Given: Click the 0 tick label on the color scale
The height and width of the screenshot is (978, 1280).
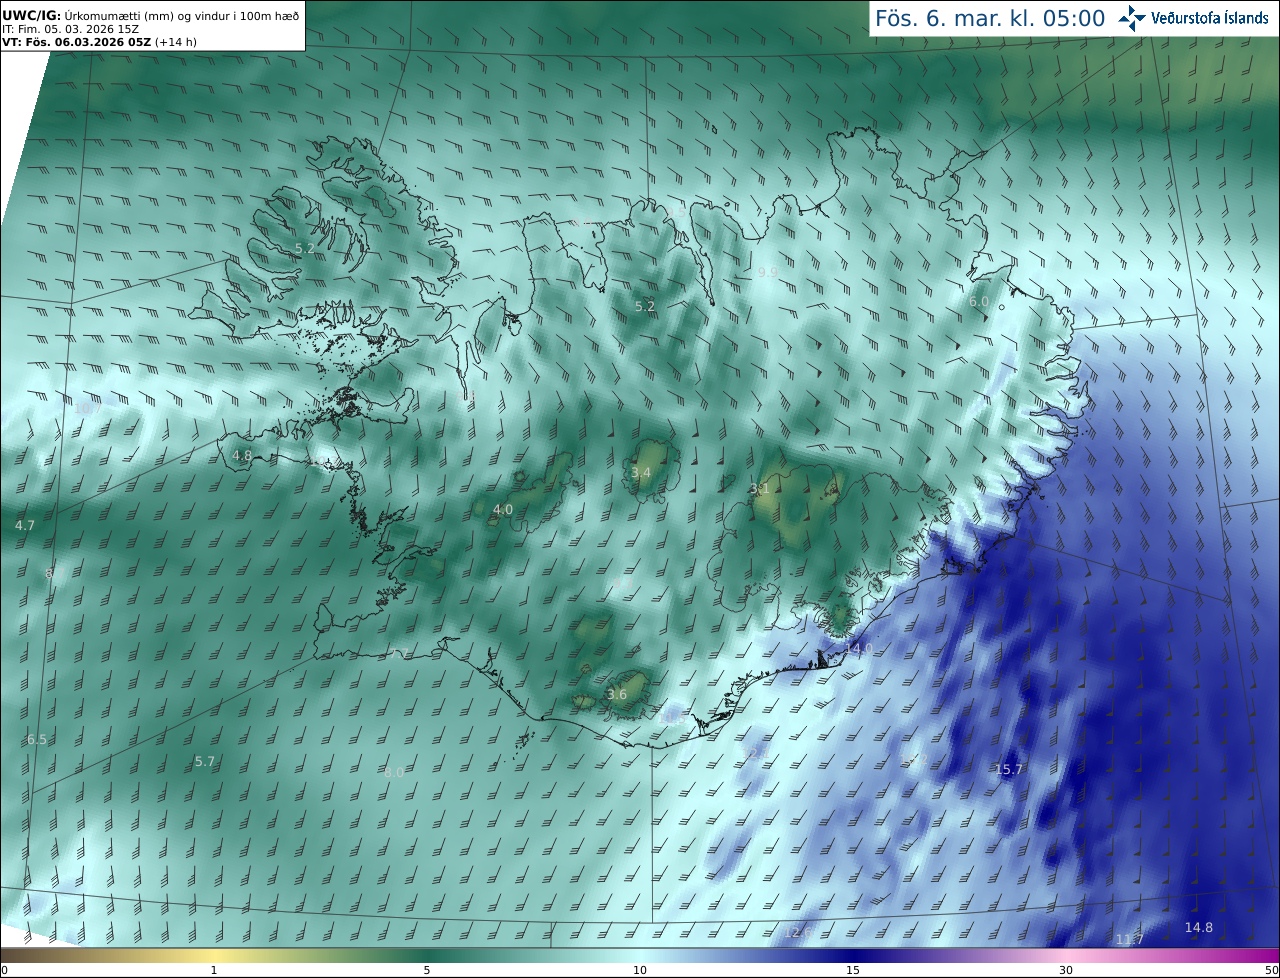Looking at the screenshot, I should (x=4, y=970).
